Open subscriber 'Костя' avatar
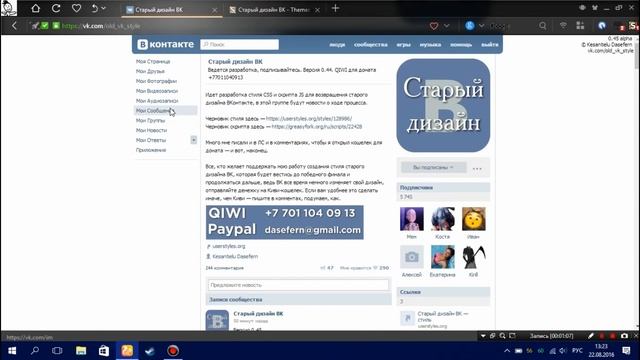Screen dimensions: 640x360 coord(442,219)
